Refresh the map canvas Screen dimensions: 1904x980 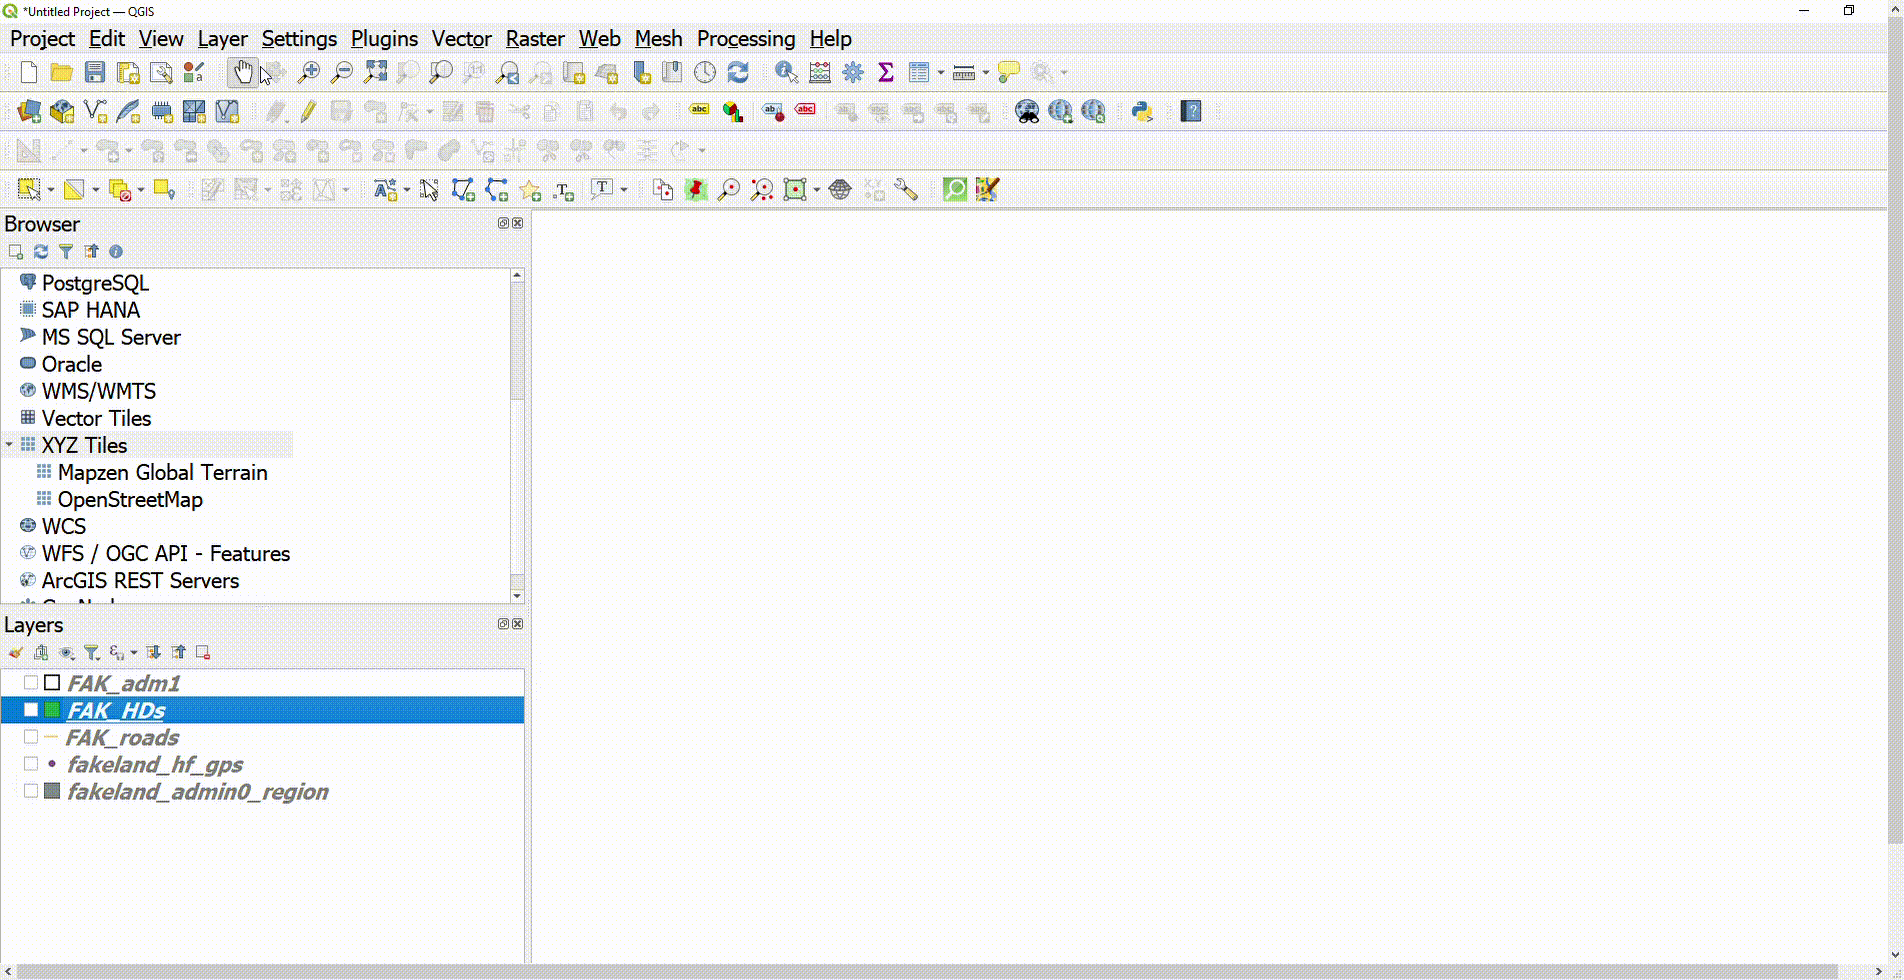(x=738, y=72)
